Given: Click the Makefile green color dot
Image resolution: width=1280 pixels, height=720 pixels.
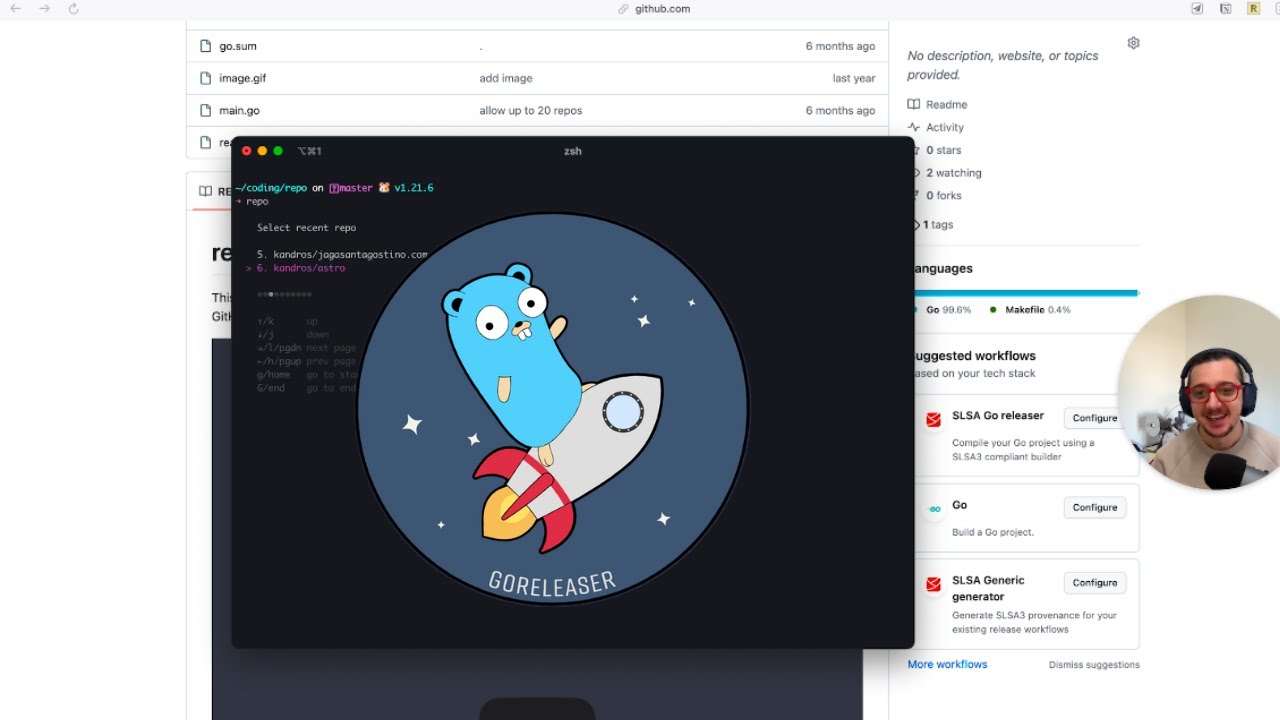Looking at the screenshot, I should 993,310.
